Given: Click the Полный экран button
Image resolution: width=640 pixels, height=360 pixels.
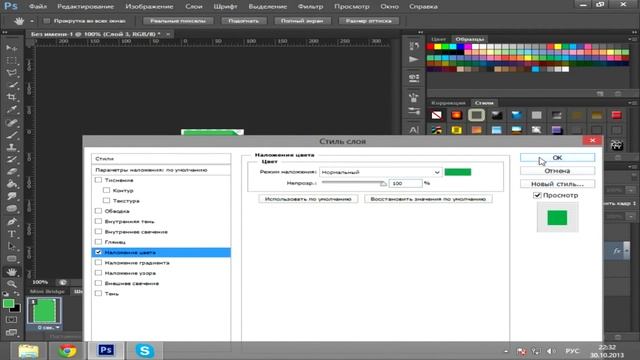Looking at the screenshot, I should [302, 21].
